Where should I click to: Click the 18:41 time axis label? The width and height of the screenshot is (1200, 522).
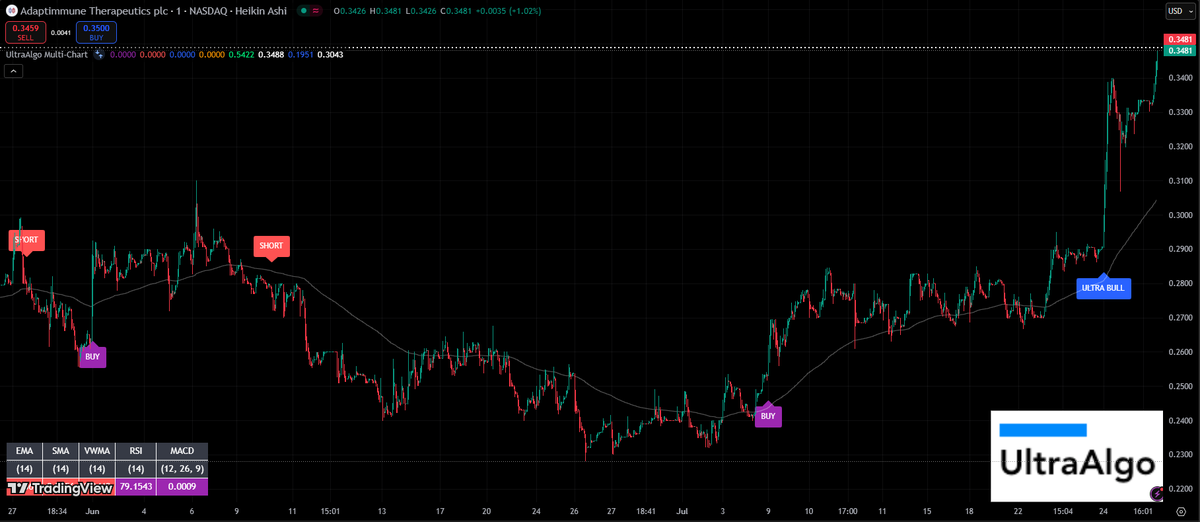click(647, 511)
